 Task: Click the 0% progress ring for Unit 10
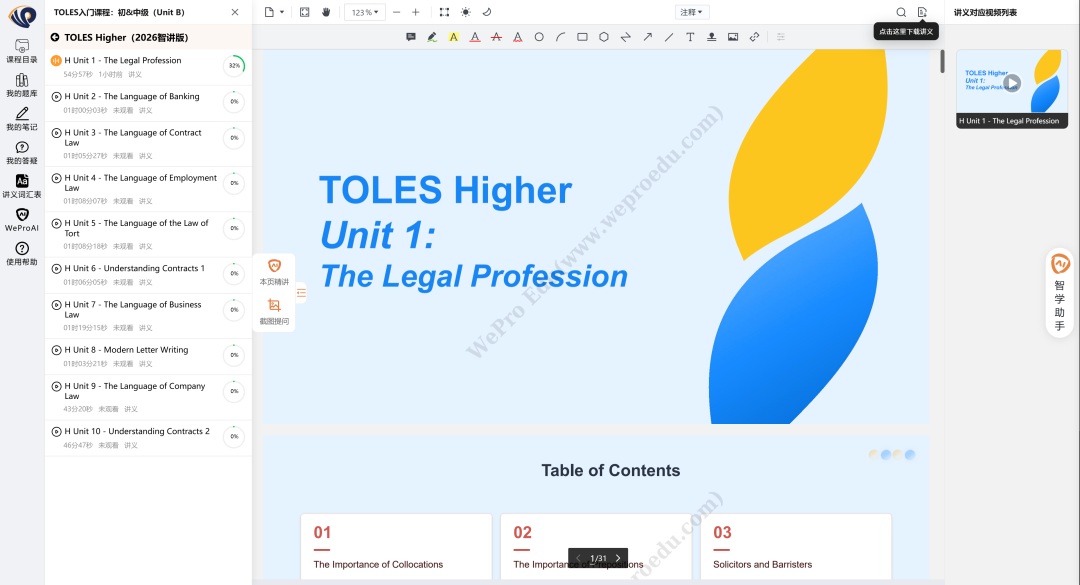pyautogui.click(x=234, y=436)
